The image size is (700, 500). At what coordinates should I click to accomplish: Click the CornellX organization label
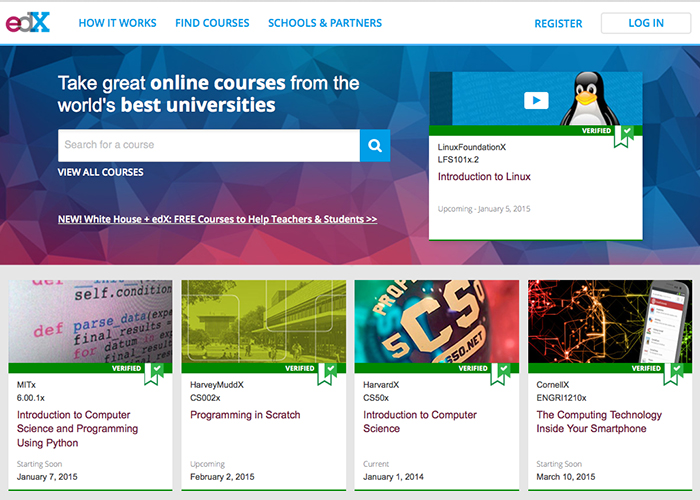(x=552, y=385)
